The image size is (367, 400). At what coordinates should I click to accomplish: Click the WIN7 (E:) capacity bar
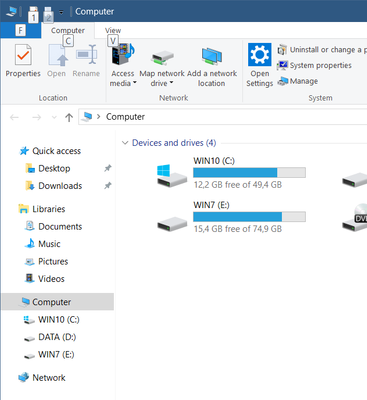coord(249,217)
